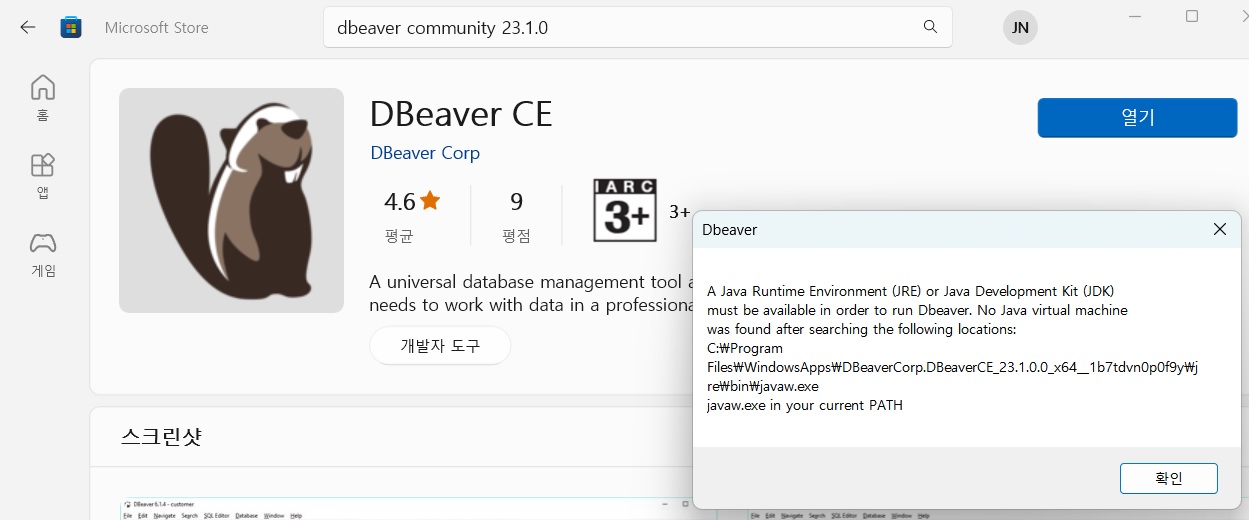
Task: Click the 4.6 average rating value
Action: point(399,201)
